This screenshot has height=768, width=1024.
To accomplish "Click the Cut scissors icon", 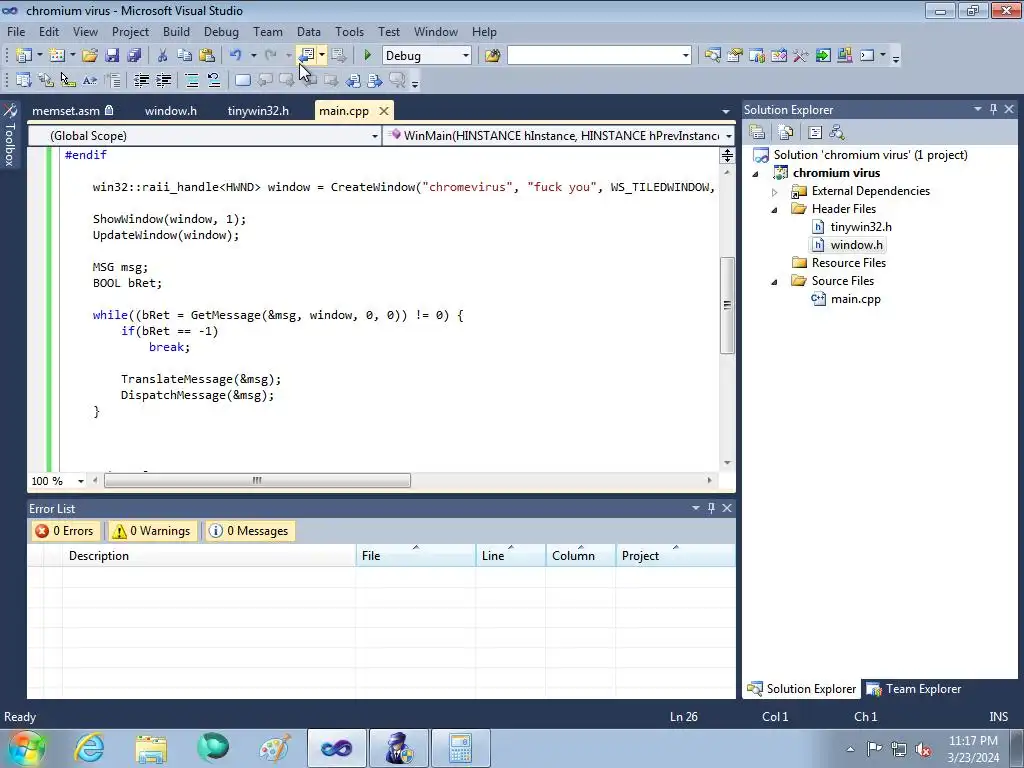I will coord(162,56).
